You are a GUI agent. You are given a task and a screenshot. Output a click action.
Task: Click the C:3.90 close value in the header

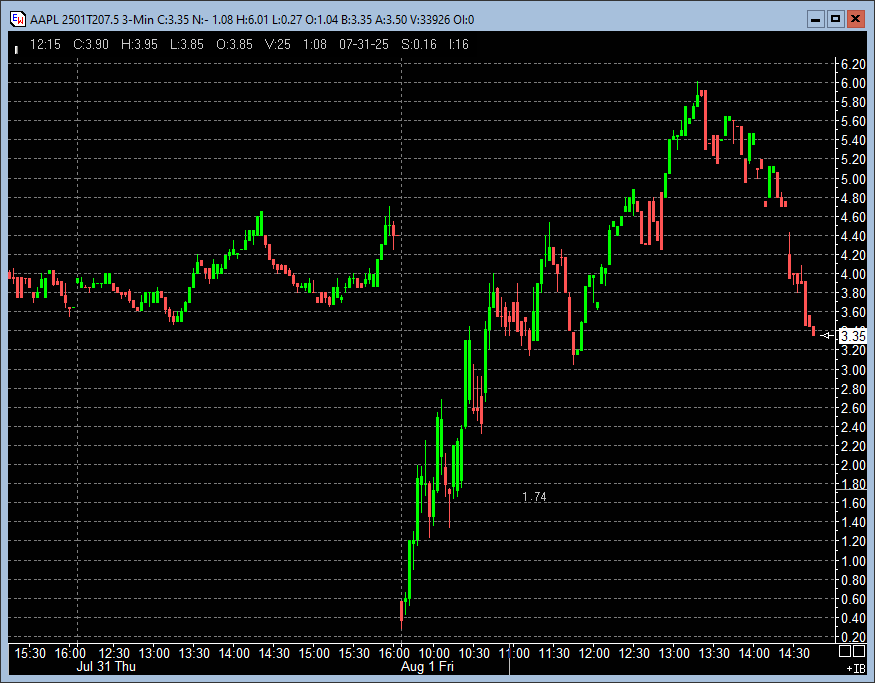pyautogui.click(x=91, y=44)
